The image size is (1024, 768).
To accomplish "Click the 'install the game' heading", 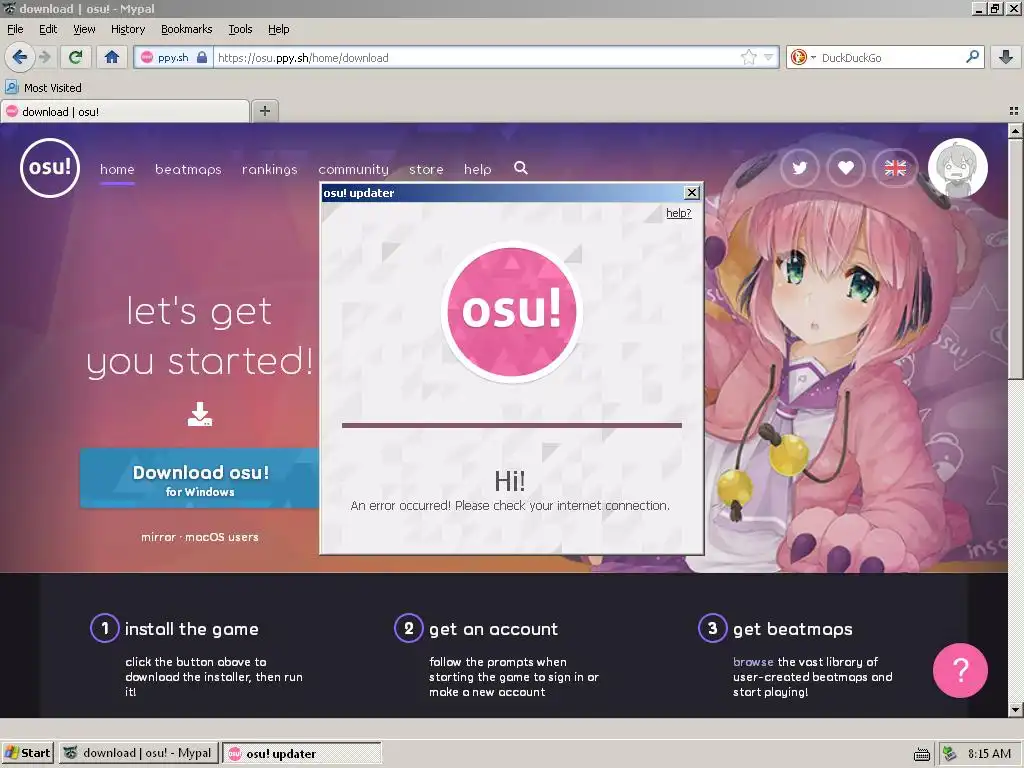I will (x=191, y=629).
